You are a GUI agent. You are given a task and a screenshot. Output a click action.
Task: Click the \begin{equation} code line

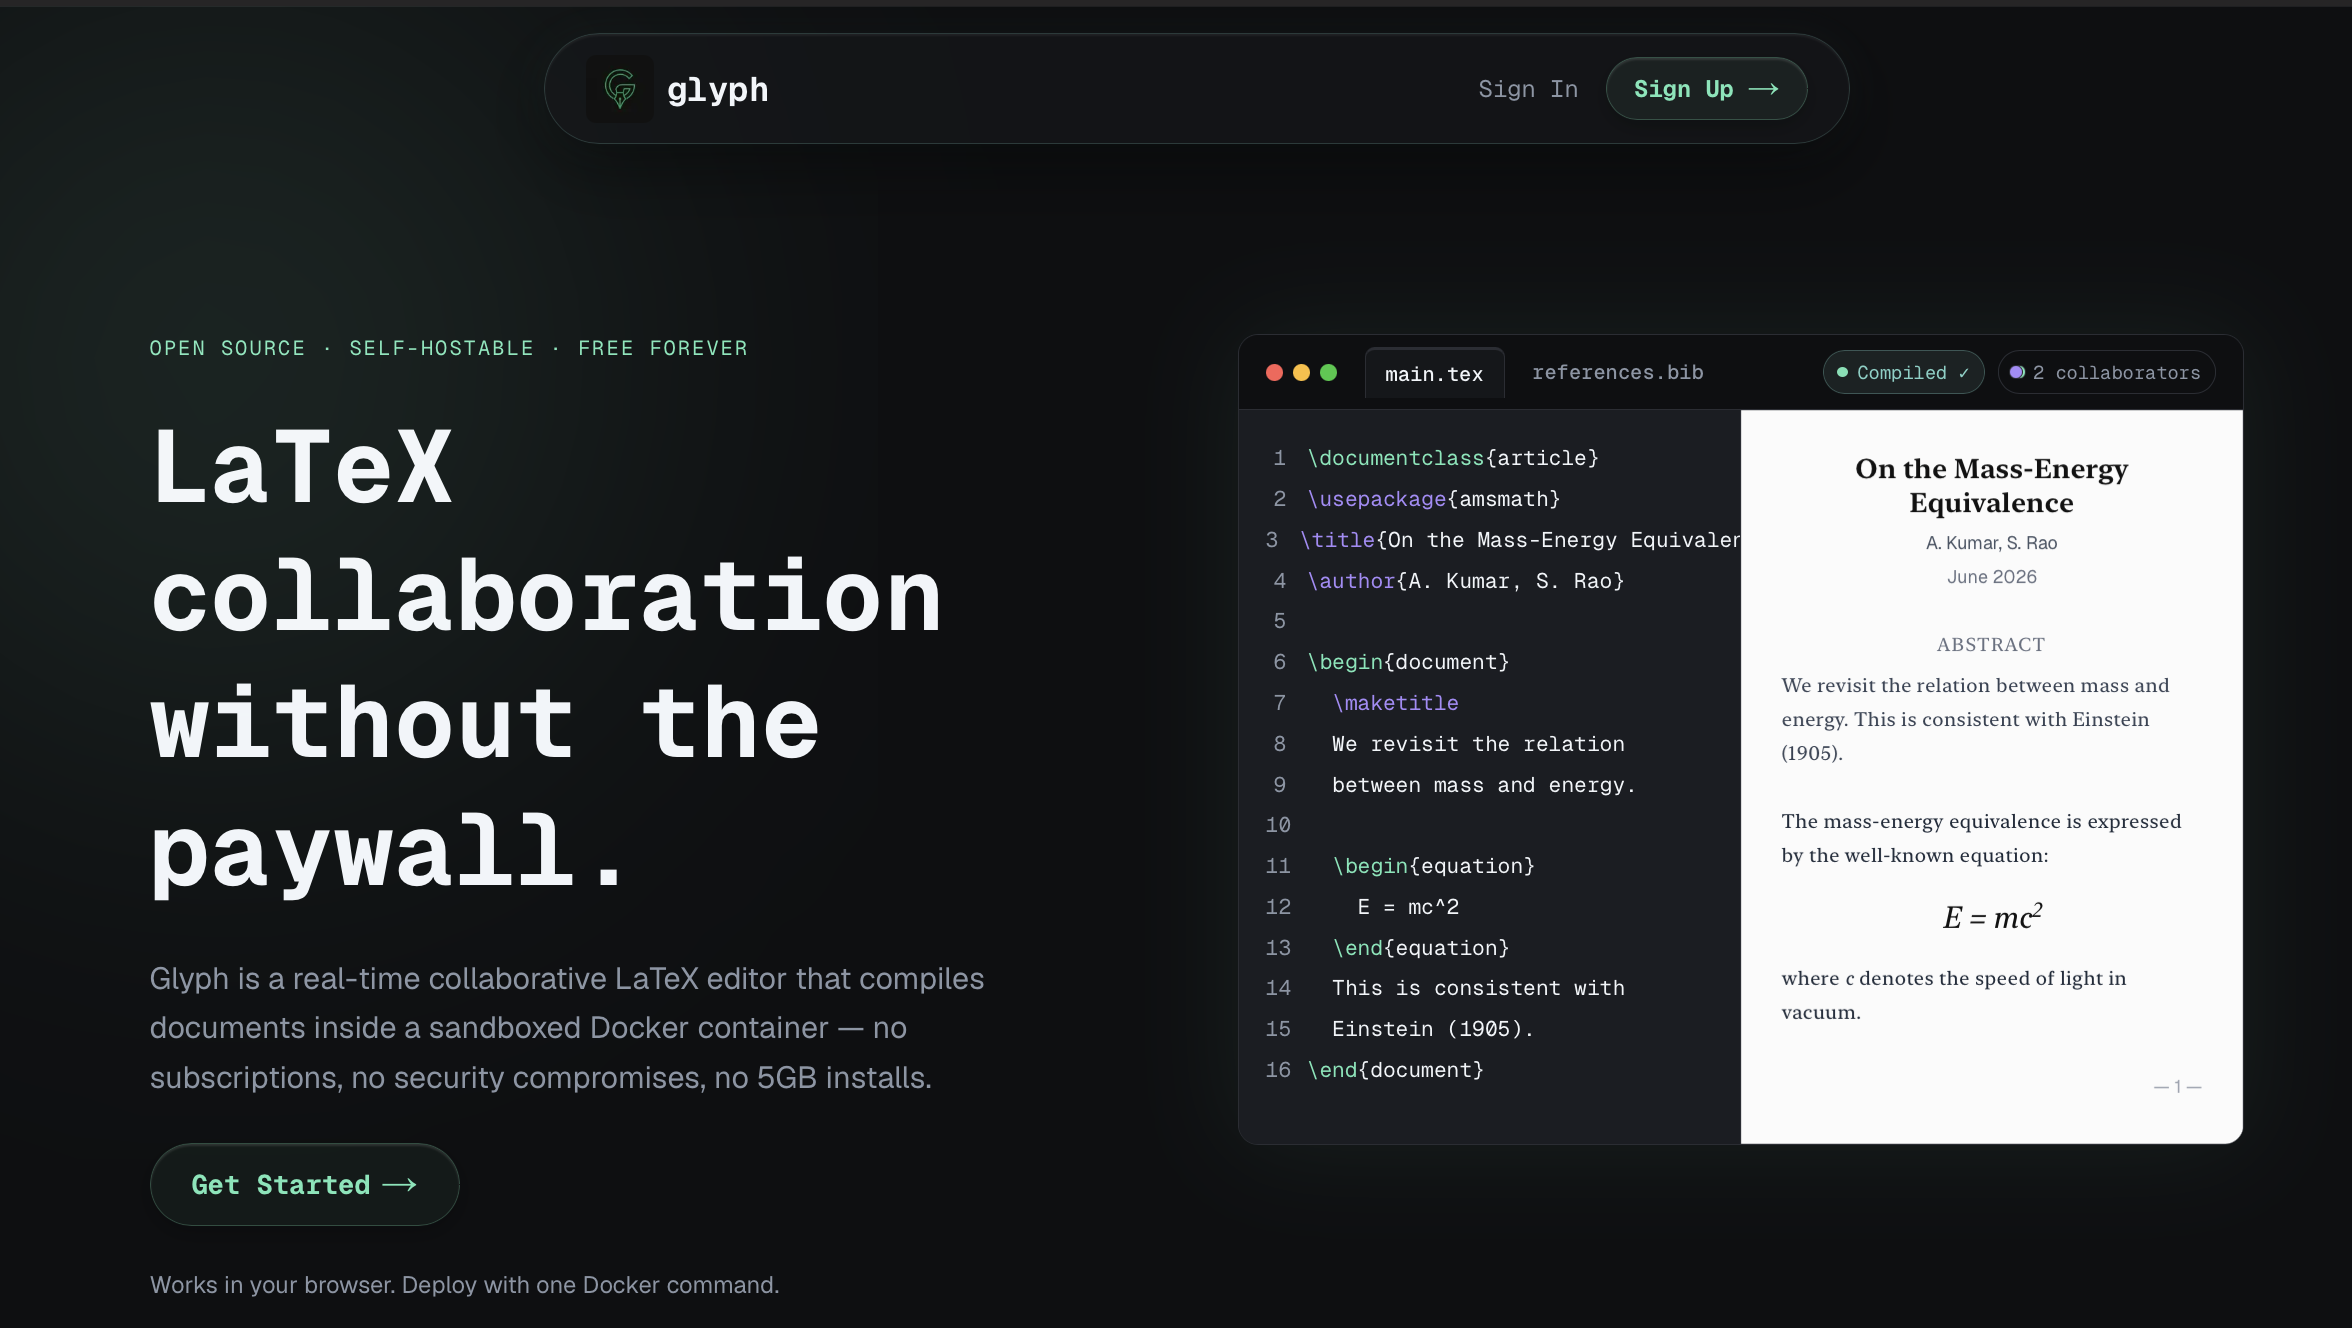[x=1433, y=866]
